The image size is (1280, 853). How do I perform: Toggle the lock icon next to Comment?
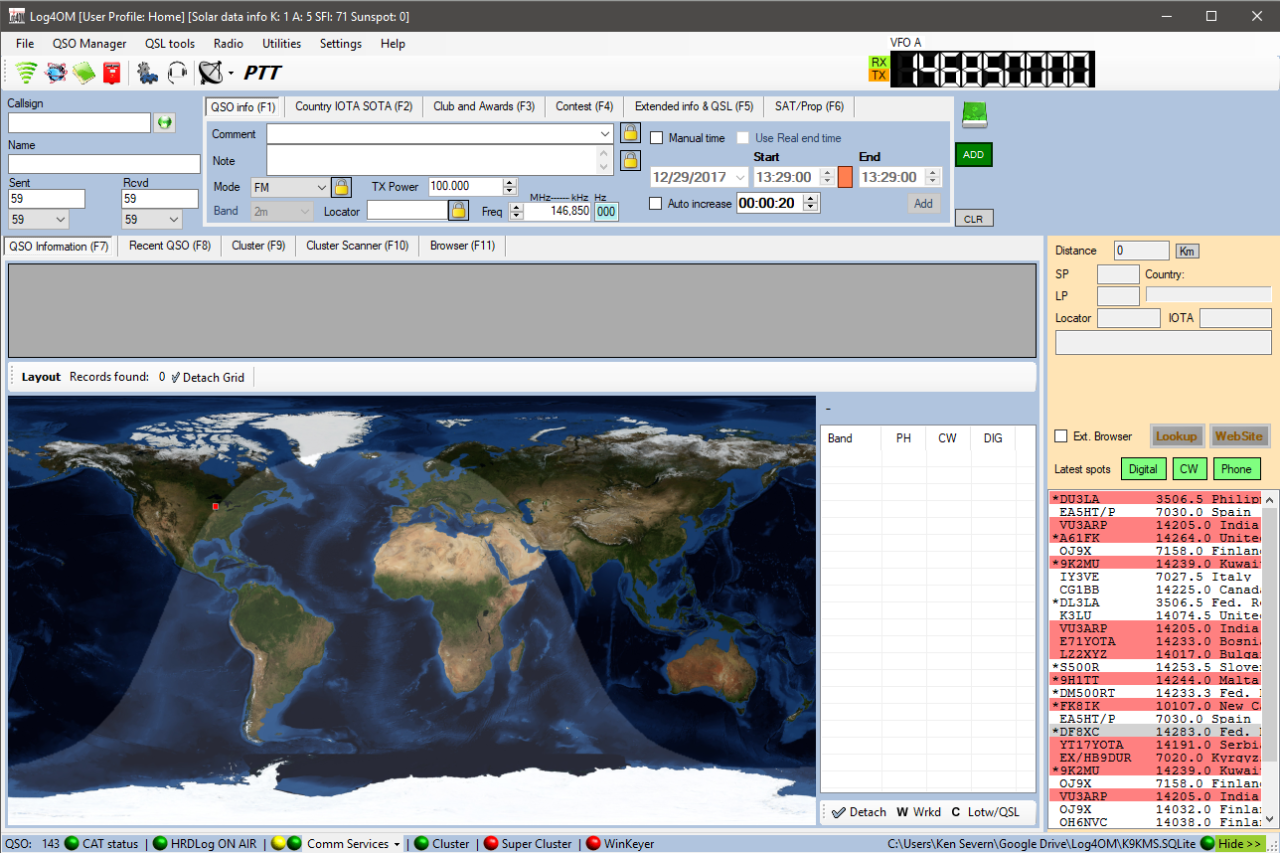[x=630, y=133]
